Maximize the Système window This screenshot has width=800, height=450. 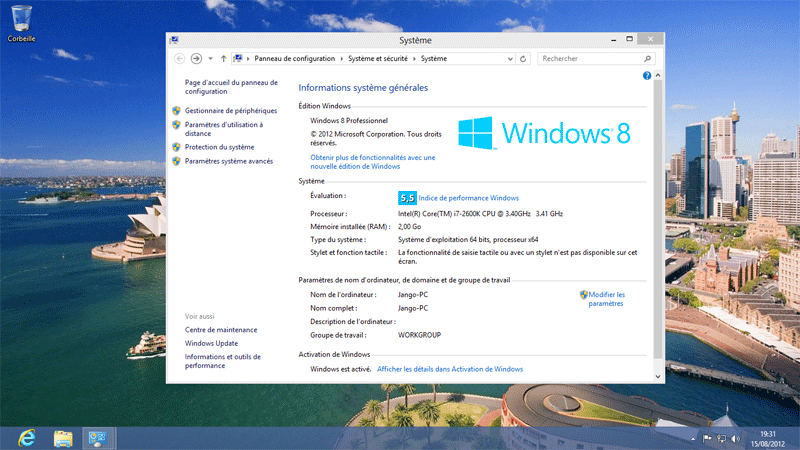(630, 39)
